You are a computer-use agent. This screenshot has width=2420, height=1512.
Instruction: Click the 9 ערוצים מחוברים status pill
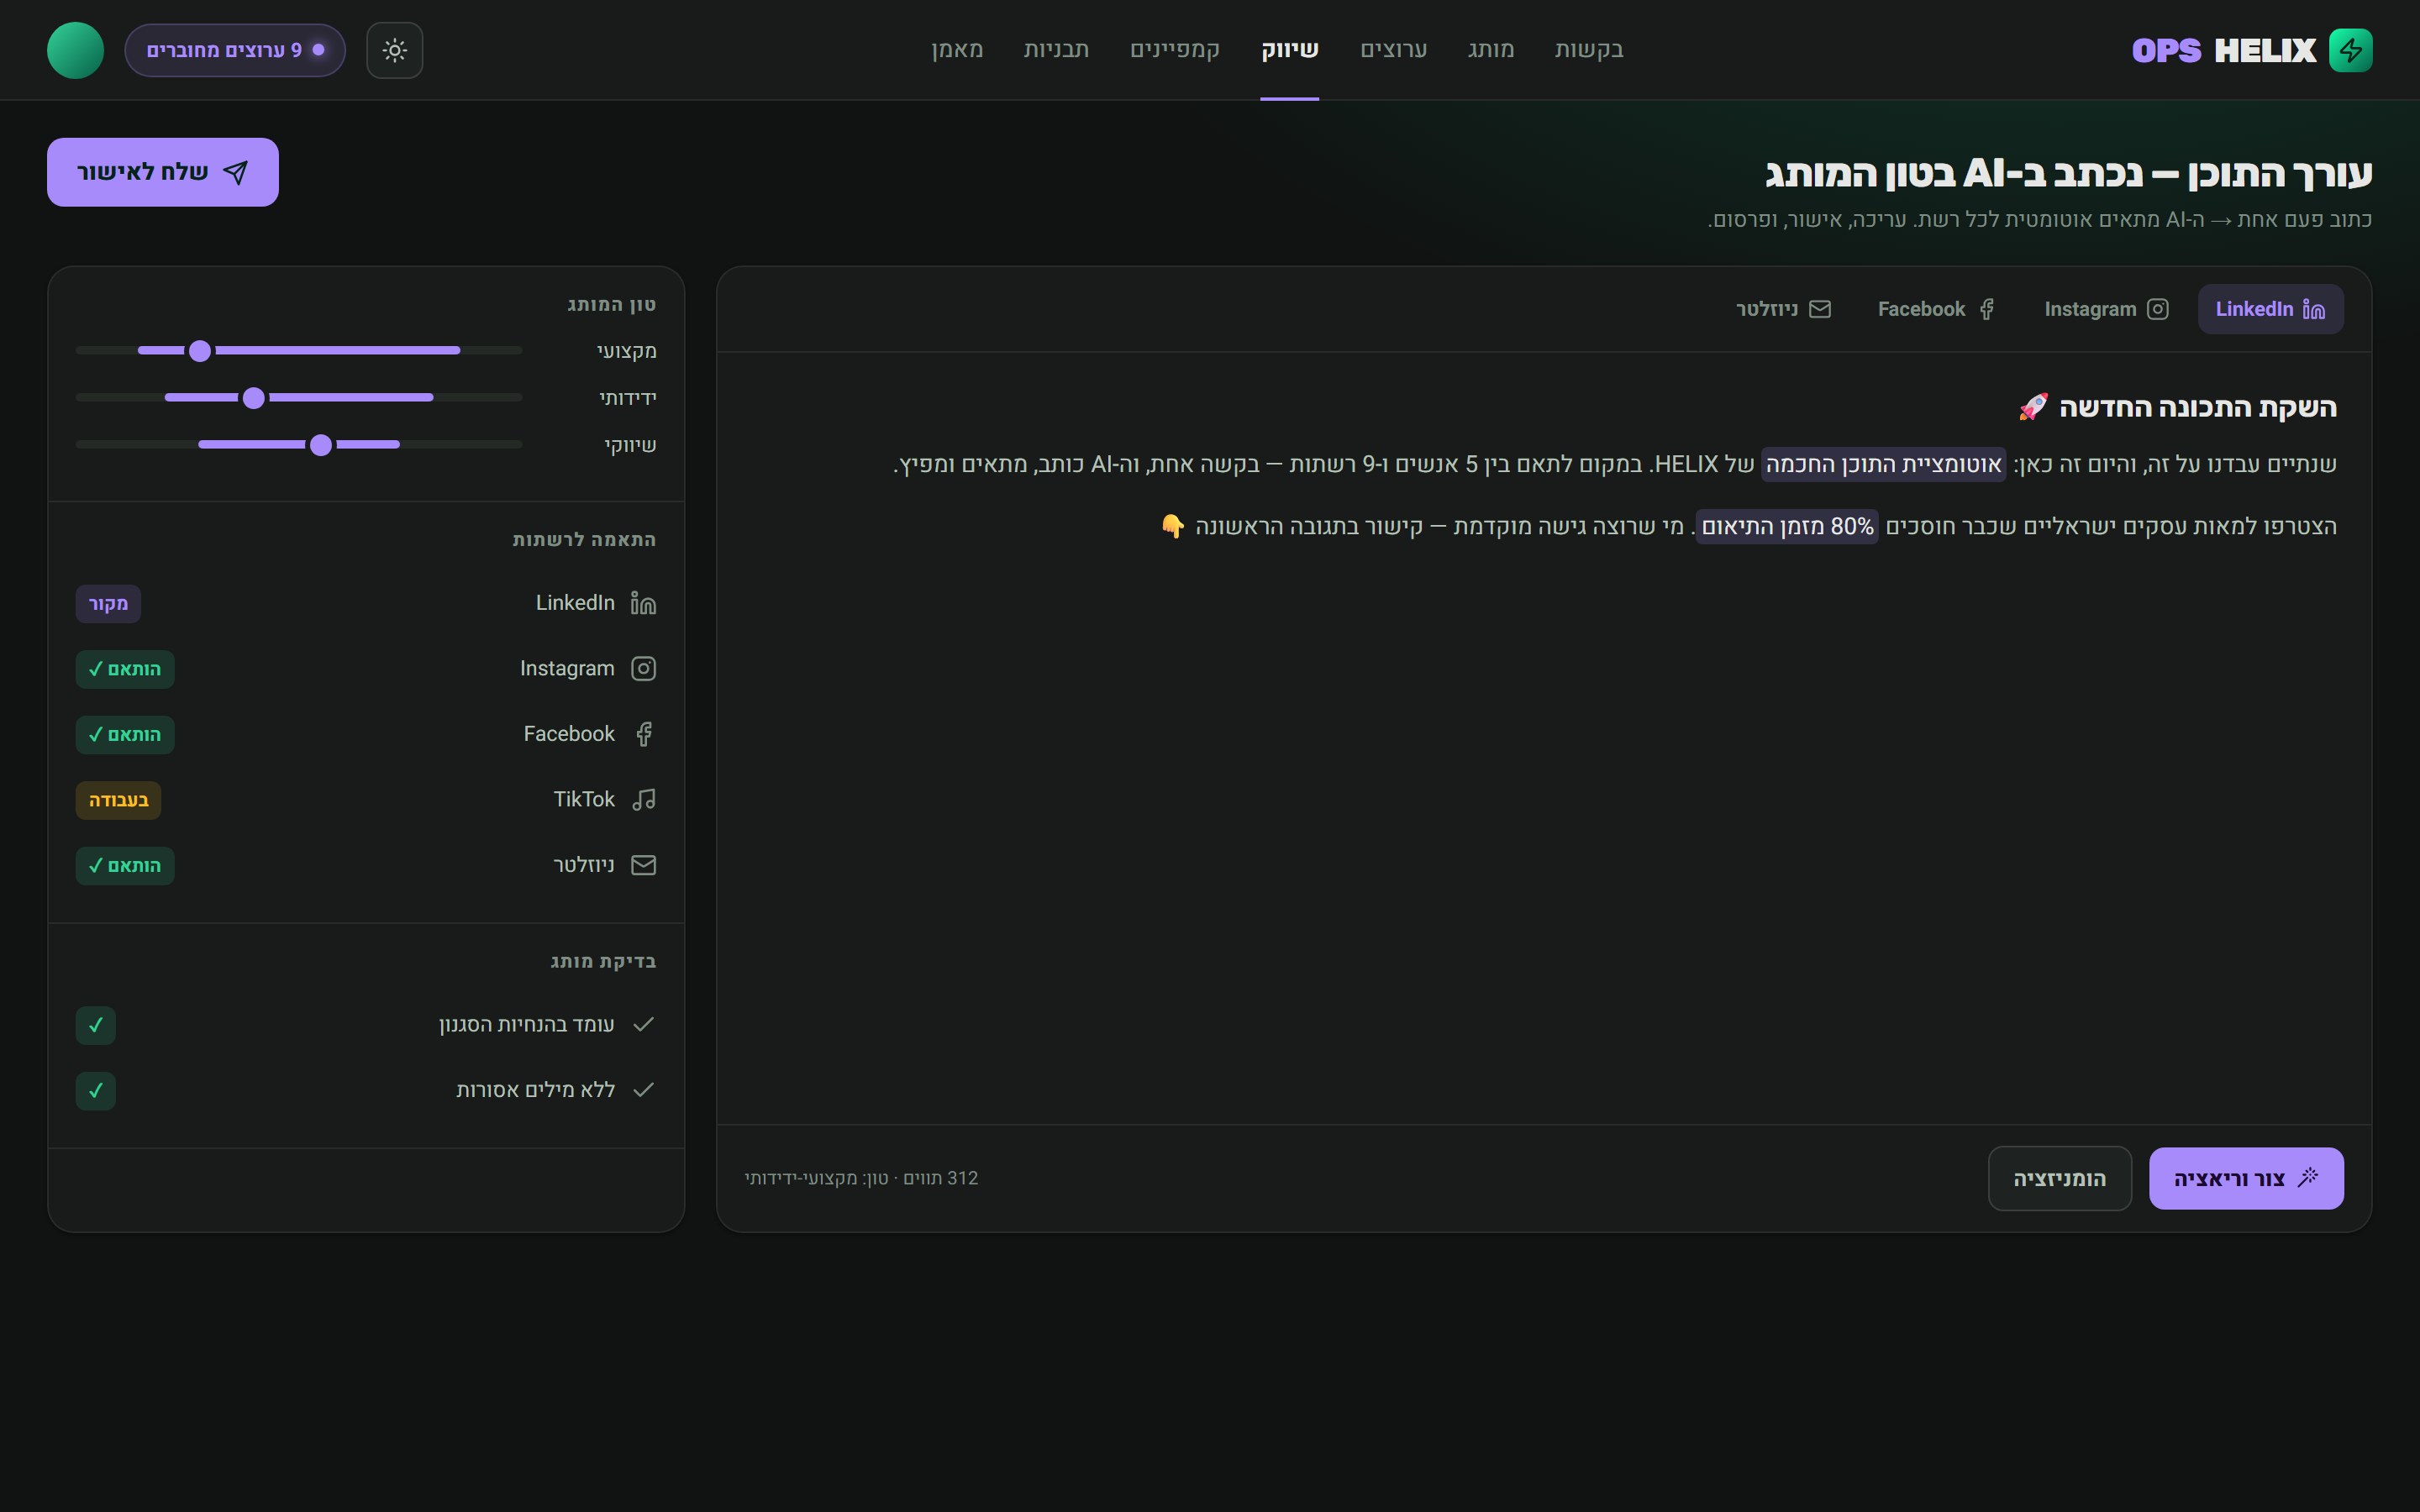pos(235,50)
